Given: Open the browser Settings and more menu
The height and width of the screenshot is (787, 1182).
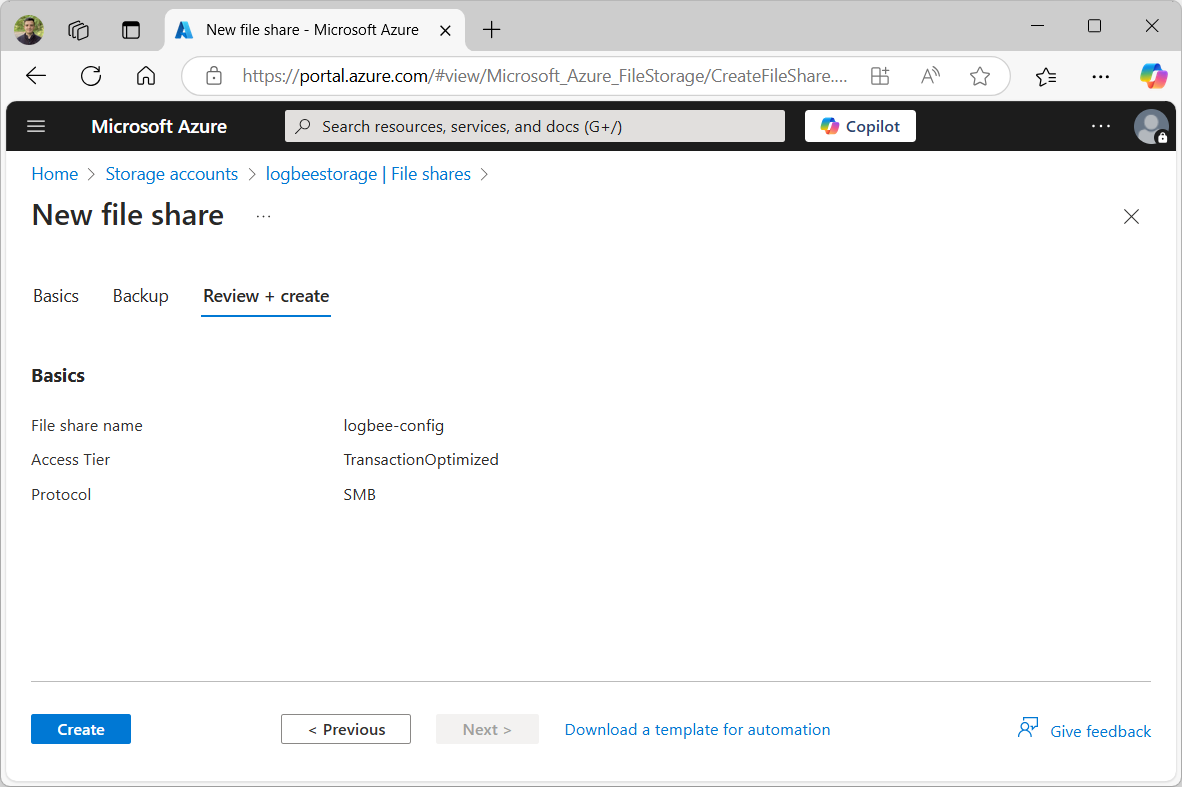Looking at the screenshot, I should tap(1100, 75).
